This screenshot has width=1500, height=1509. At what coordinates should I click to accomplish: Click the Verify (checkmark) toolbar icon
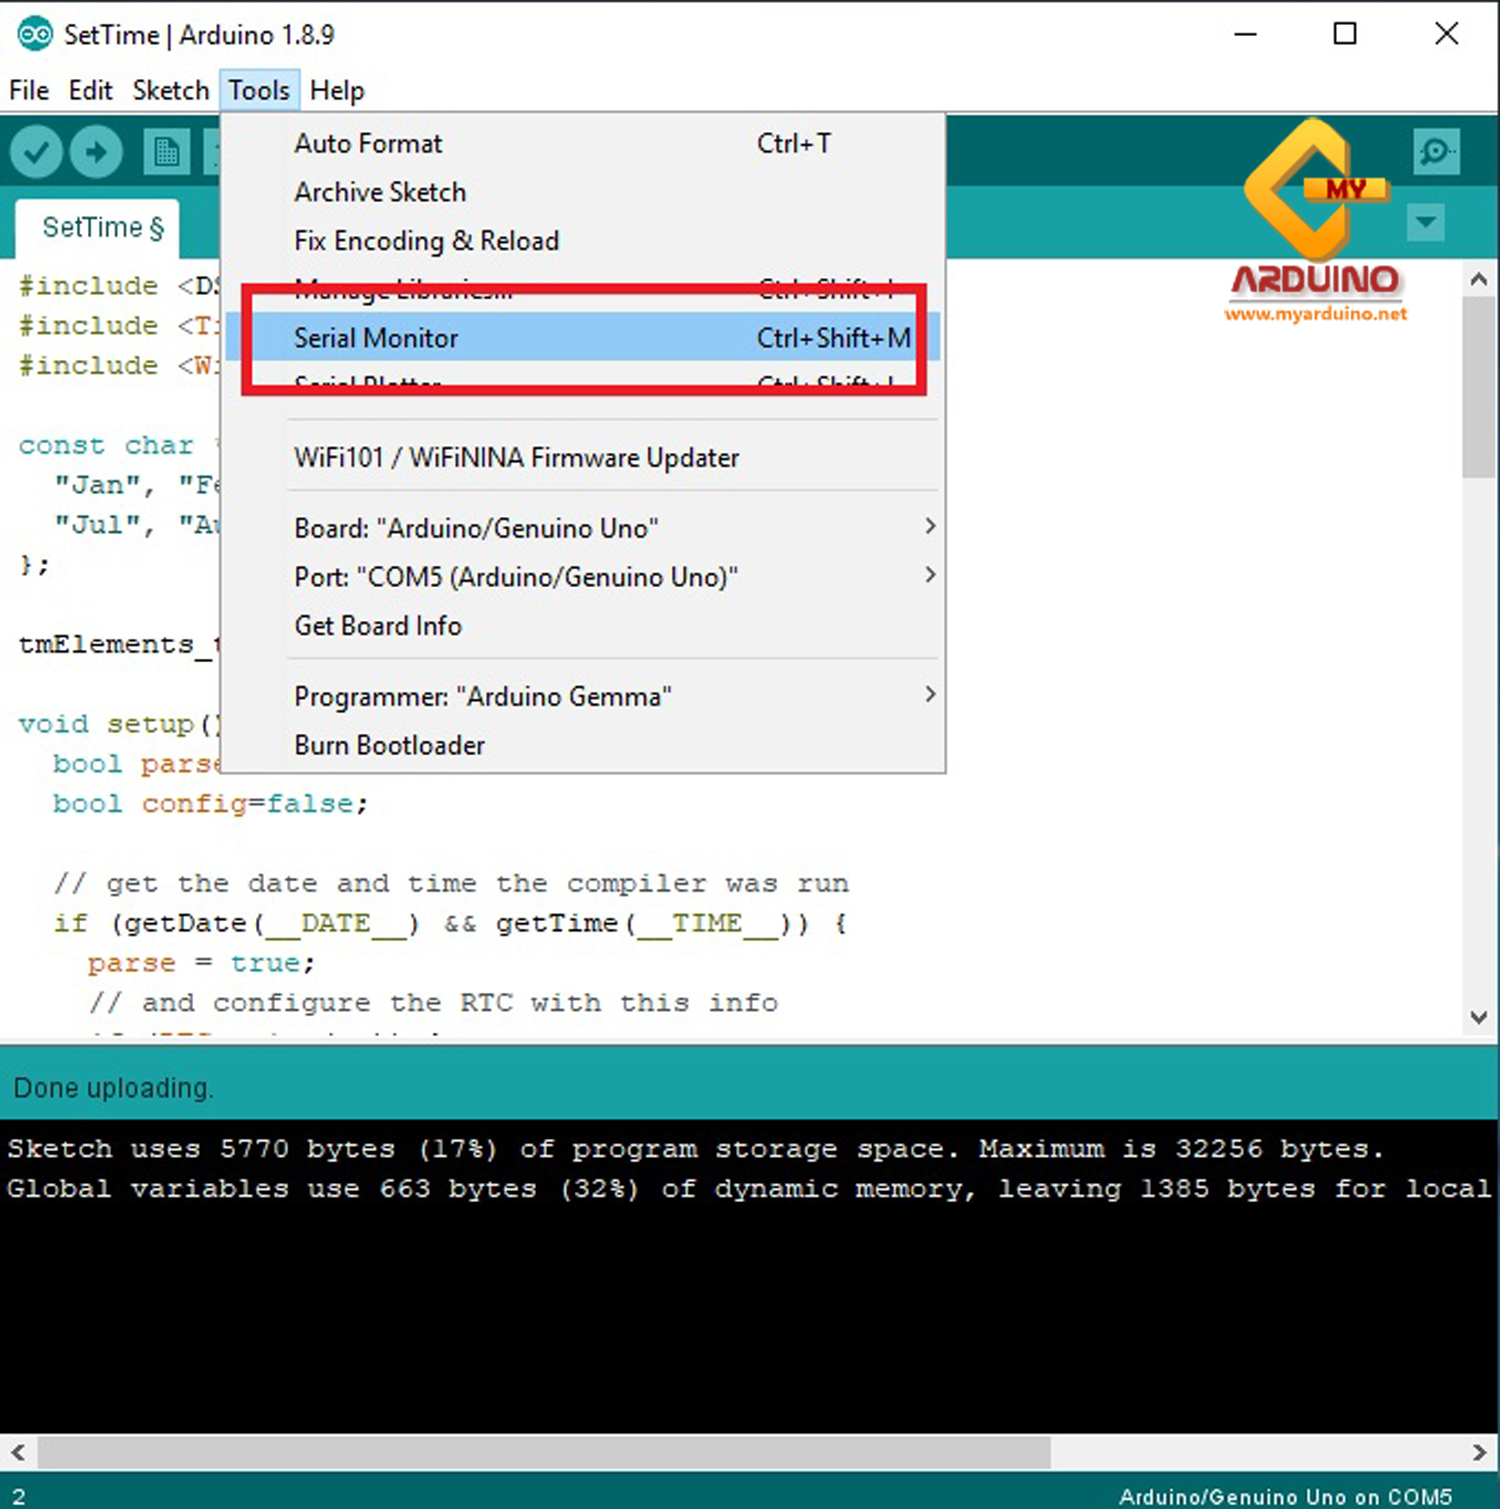coord(36,151)
